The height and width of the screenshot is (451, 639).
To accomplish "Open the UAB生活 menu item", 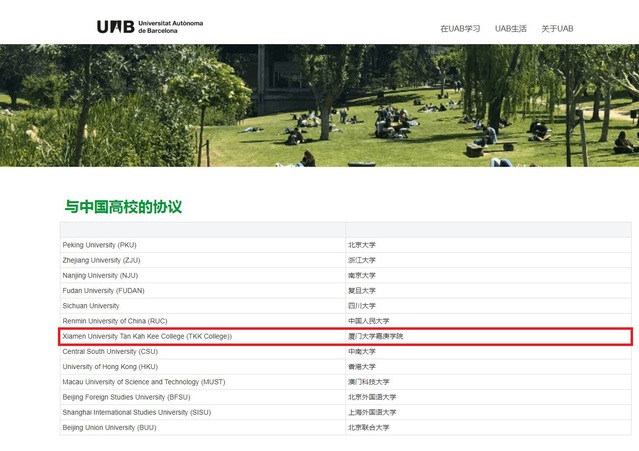I will [510, 29].
